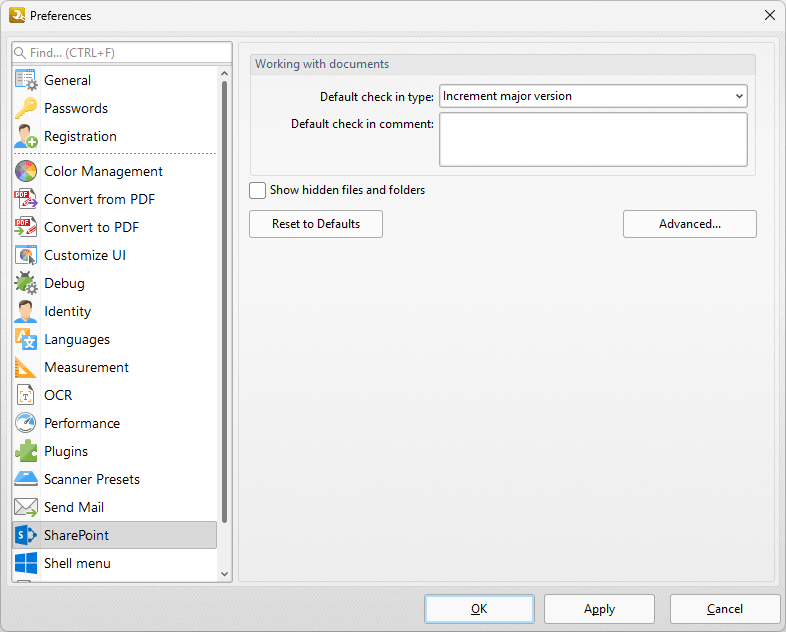Select the Plugins category
Screen dimensions: 786x632
coord(115,452)
